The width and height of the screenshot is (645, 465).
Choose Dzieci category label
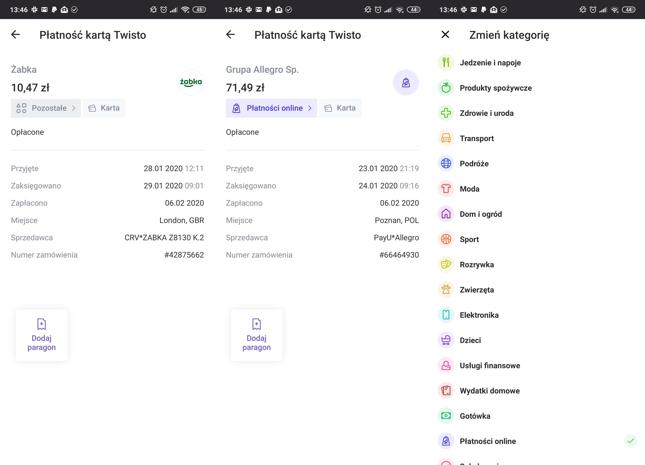[470, 340]
